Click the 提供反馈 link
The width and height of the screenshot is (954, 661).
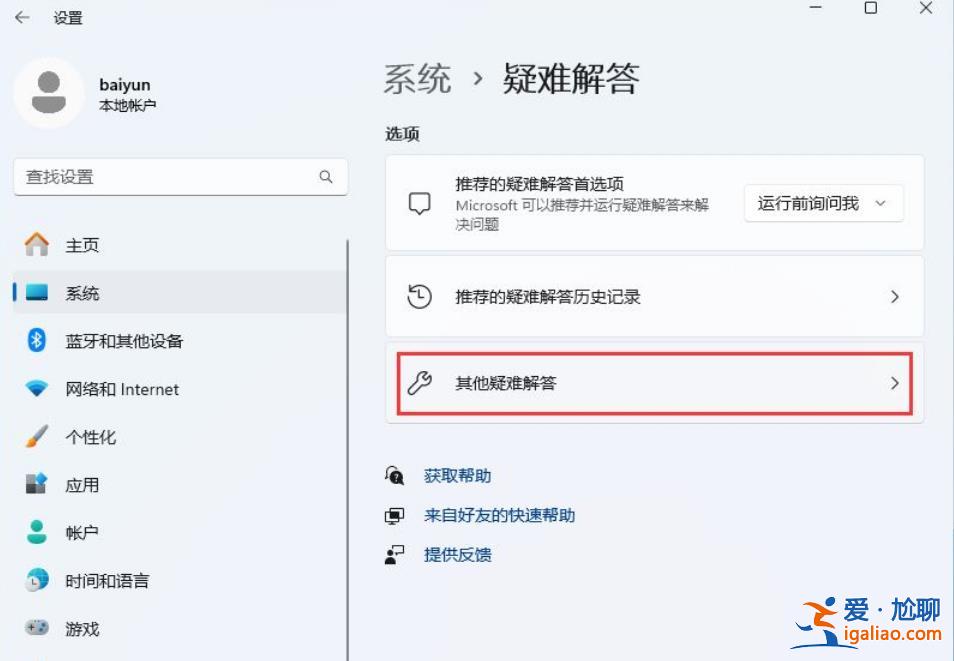[x=457, y=554]
